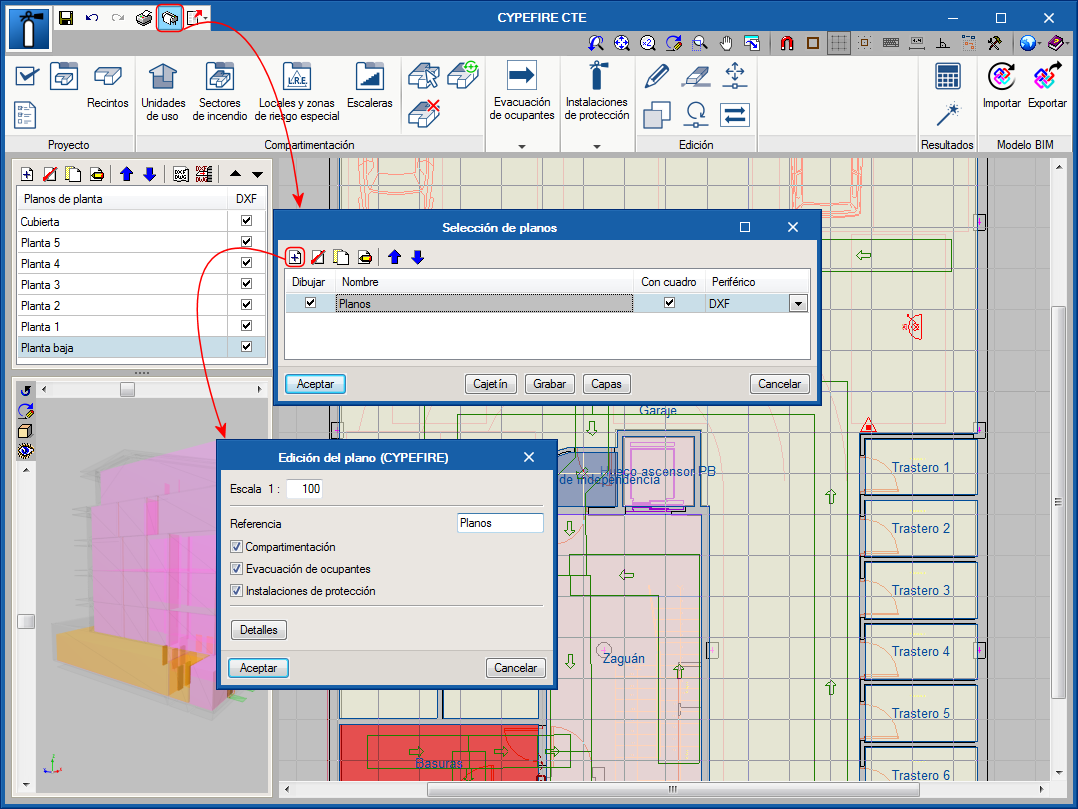1078x809 pixels.
Task: Activate the red magnet snap icon
Action: pos(787,43)
